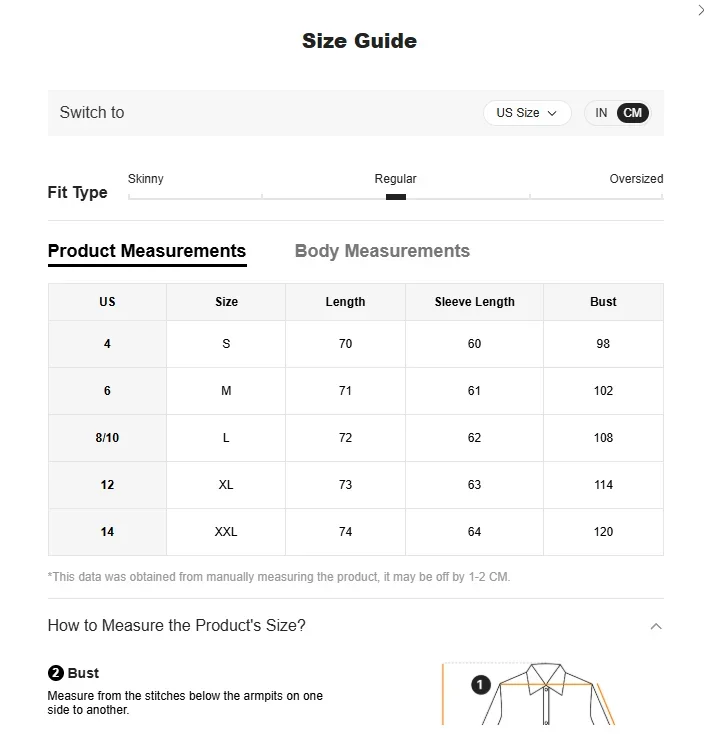Click the number 2 Bust badge icon
Image resolution: width=704 pixels, height=734 pixels.
(x=56, y=673)
